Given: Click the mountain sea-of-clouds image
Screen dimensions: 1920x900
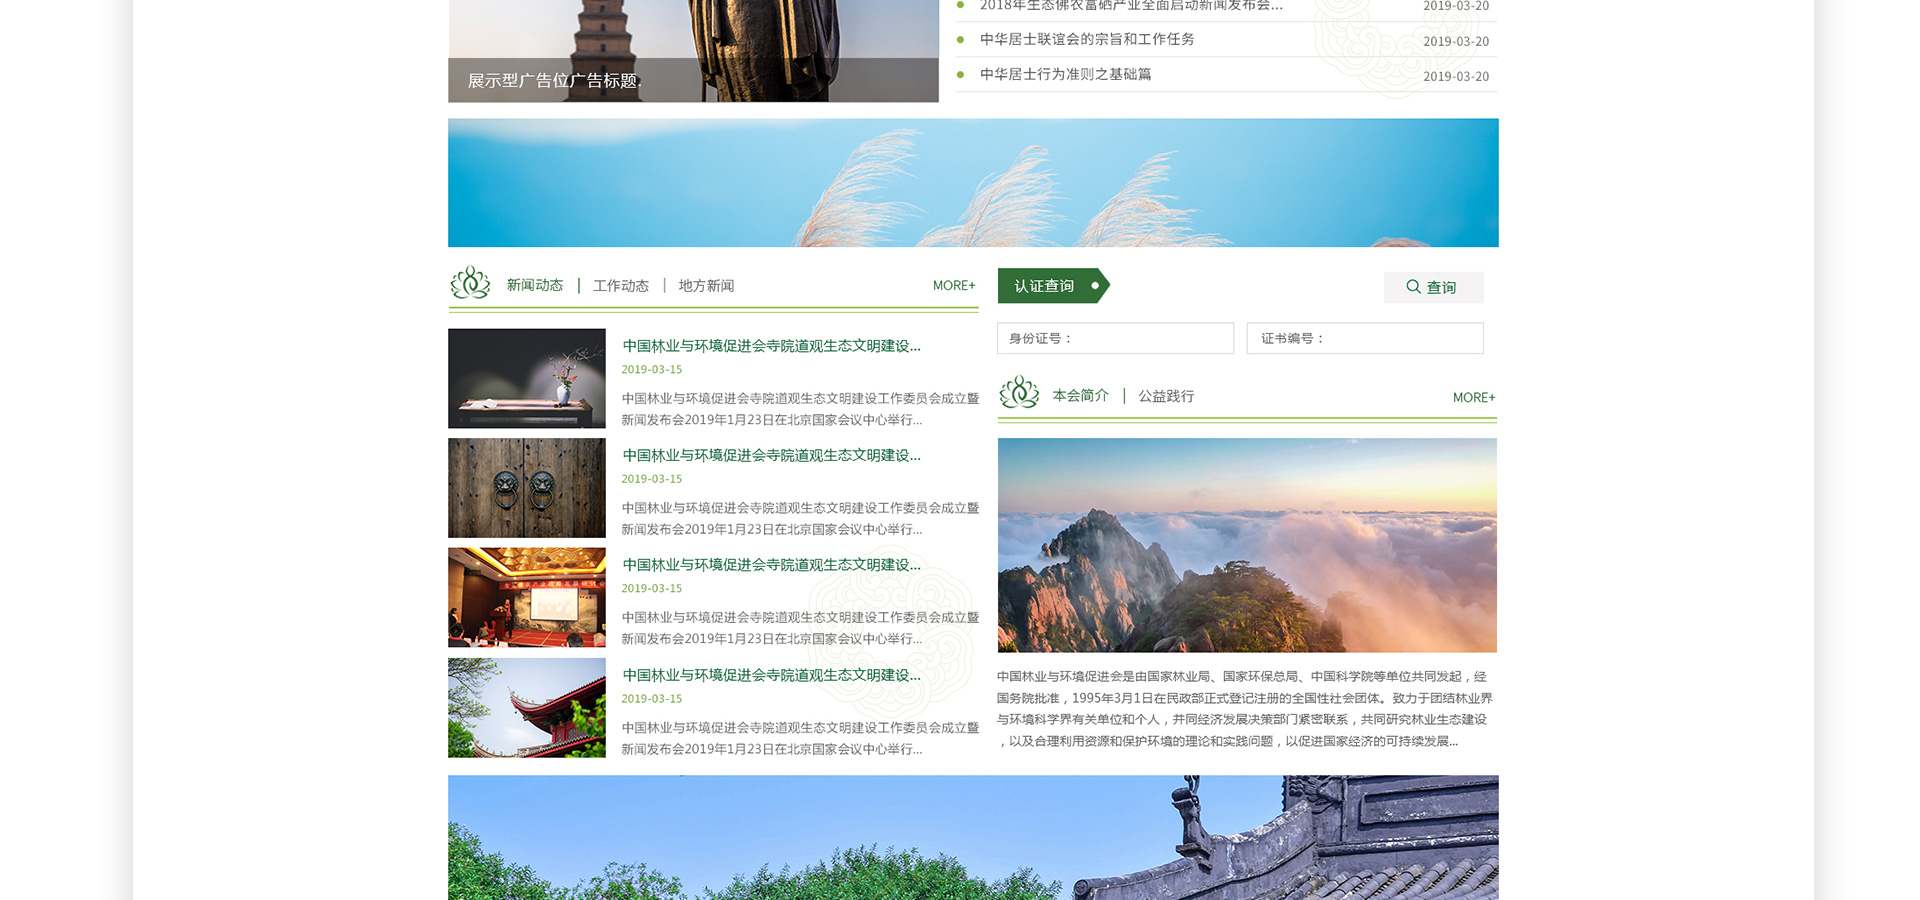Looking at the screenshot, I should [x=1247, y=545].
